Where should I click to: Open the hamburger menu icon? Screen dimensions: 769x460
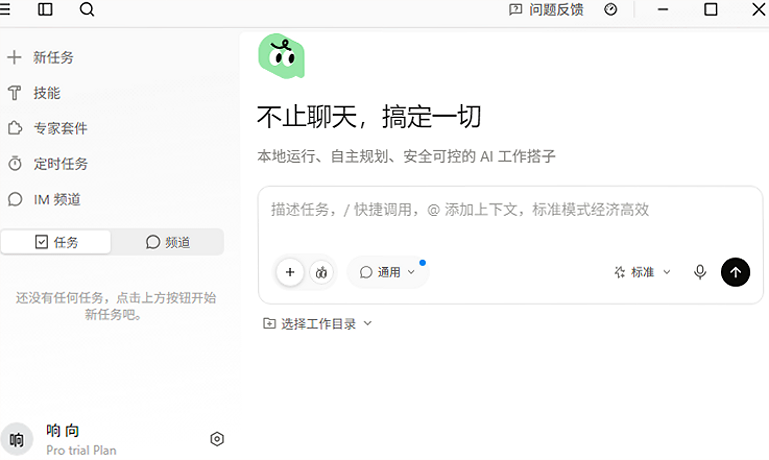[4, 9]
